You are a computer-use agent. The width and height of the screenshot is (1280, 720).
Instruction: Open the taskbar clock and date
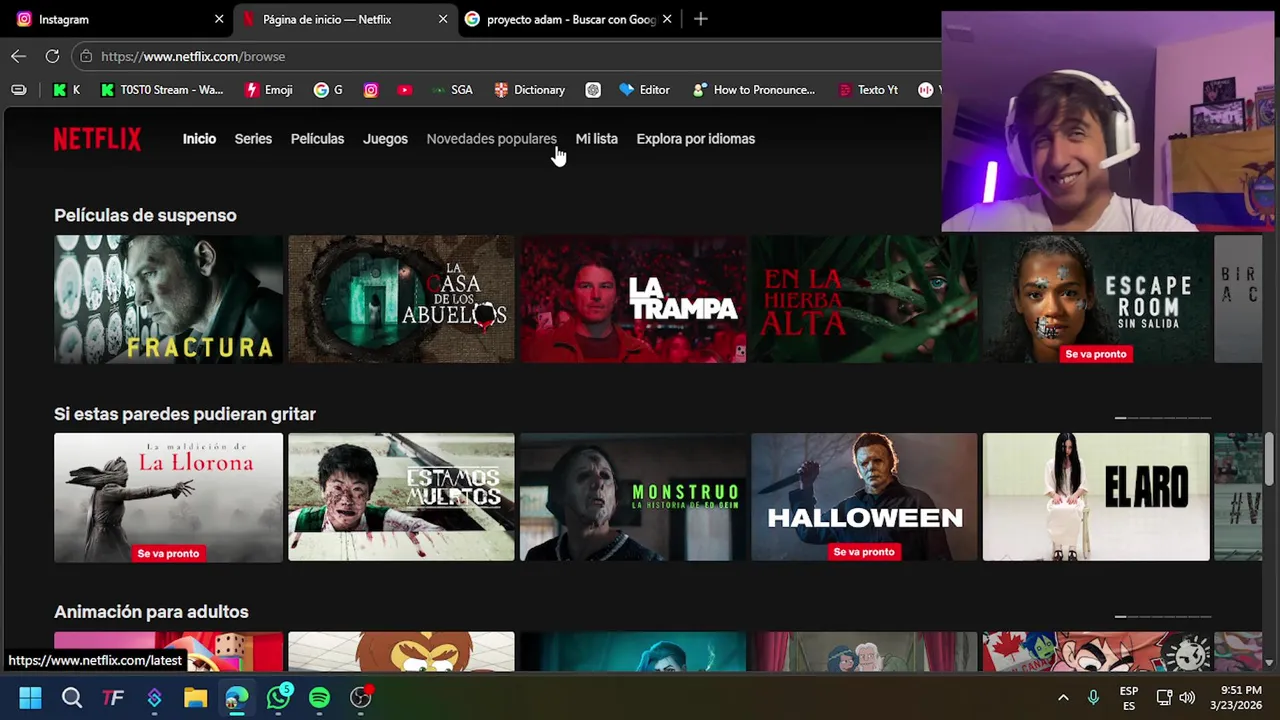1236,698
